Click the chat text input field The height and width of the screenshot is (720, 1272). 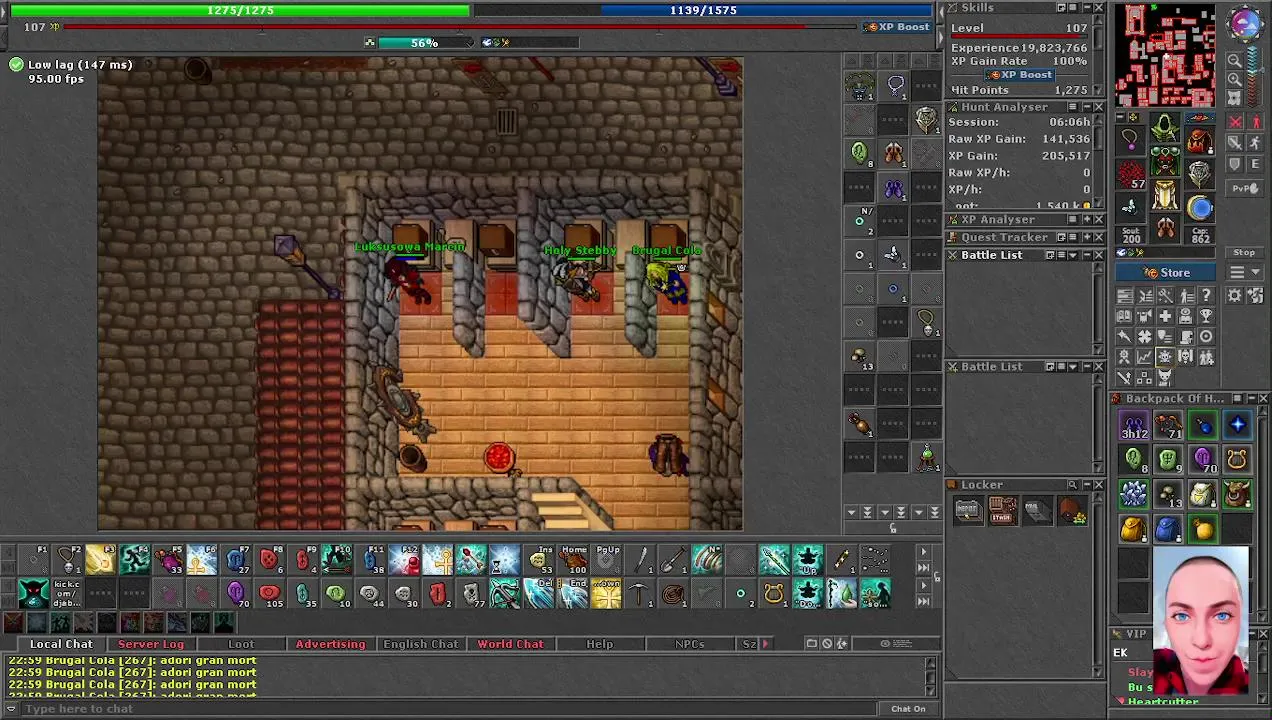450,709
